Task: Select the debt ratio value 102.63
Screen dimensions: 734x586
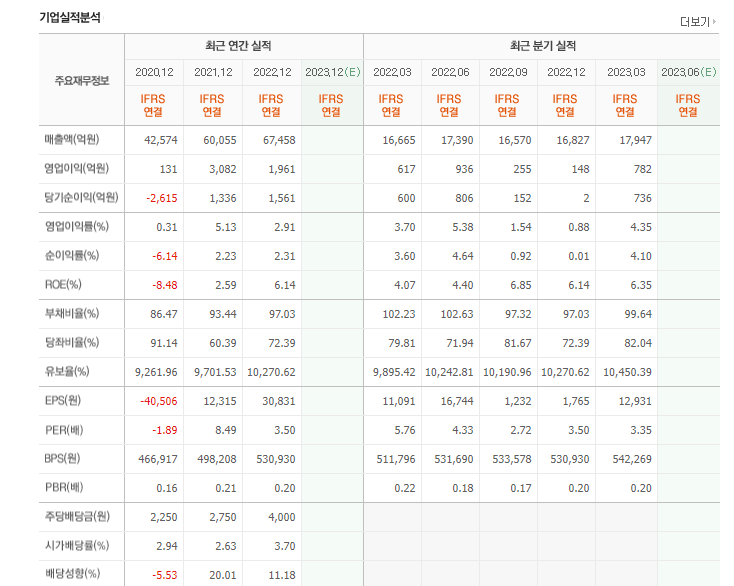Action: (x=457, y=315)
